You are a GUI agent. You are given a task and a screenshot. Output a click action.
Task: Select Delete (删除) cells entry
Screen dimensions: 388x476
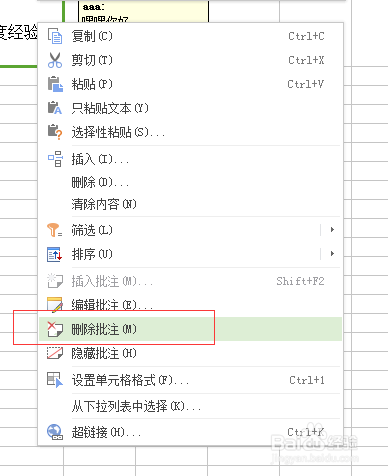(191, 182)
